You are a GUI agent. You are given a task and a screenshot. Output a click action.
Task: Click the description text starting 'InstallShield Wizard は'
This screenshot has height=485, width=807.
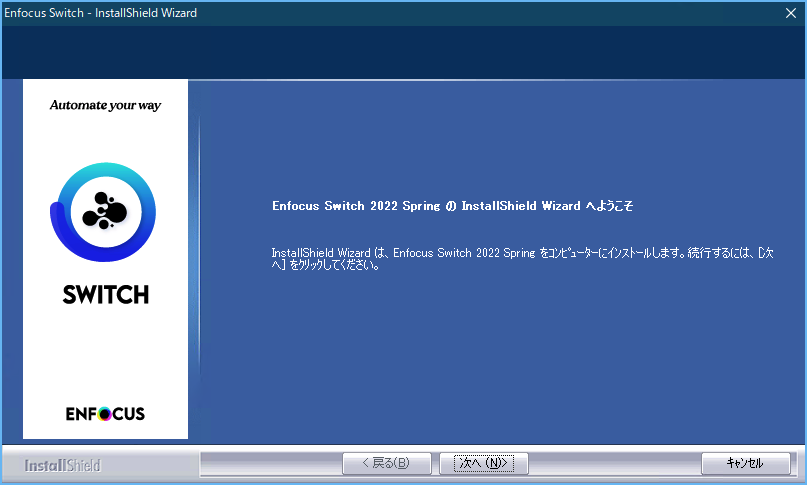click(x=522, y=259)
